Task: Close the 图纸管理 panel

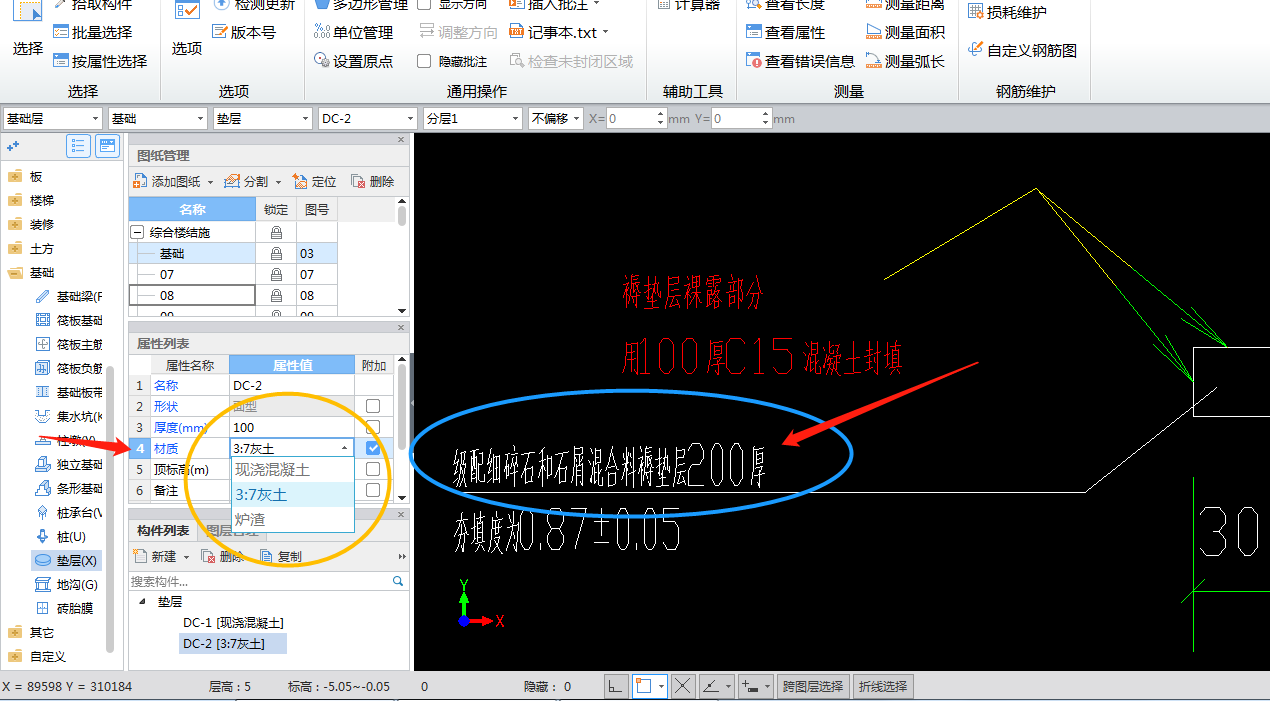Action: click(402, 141)
